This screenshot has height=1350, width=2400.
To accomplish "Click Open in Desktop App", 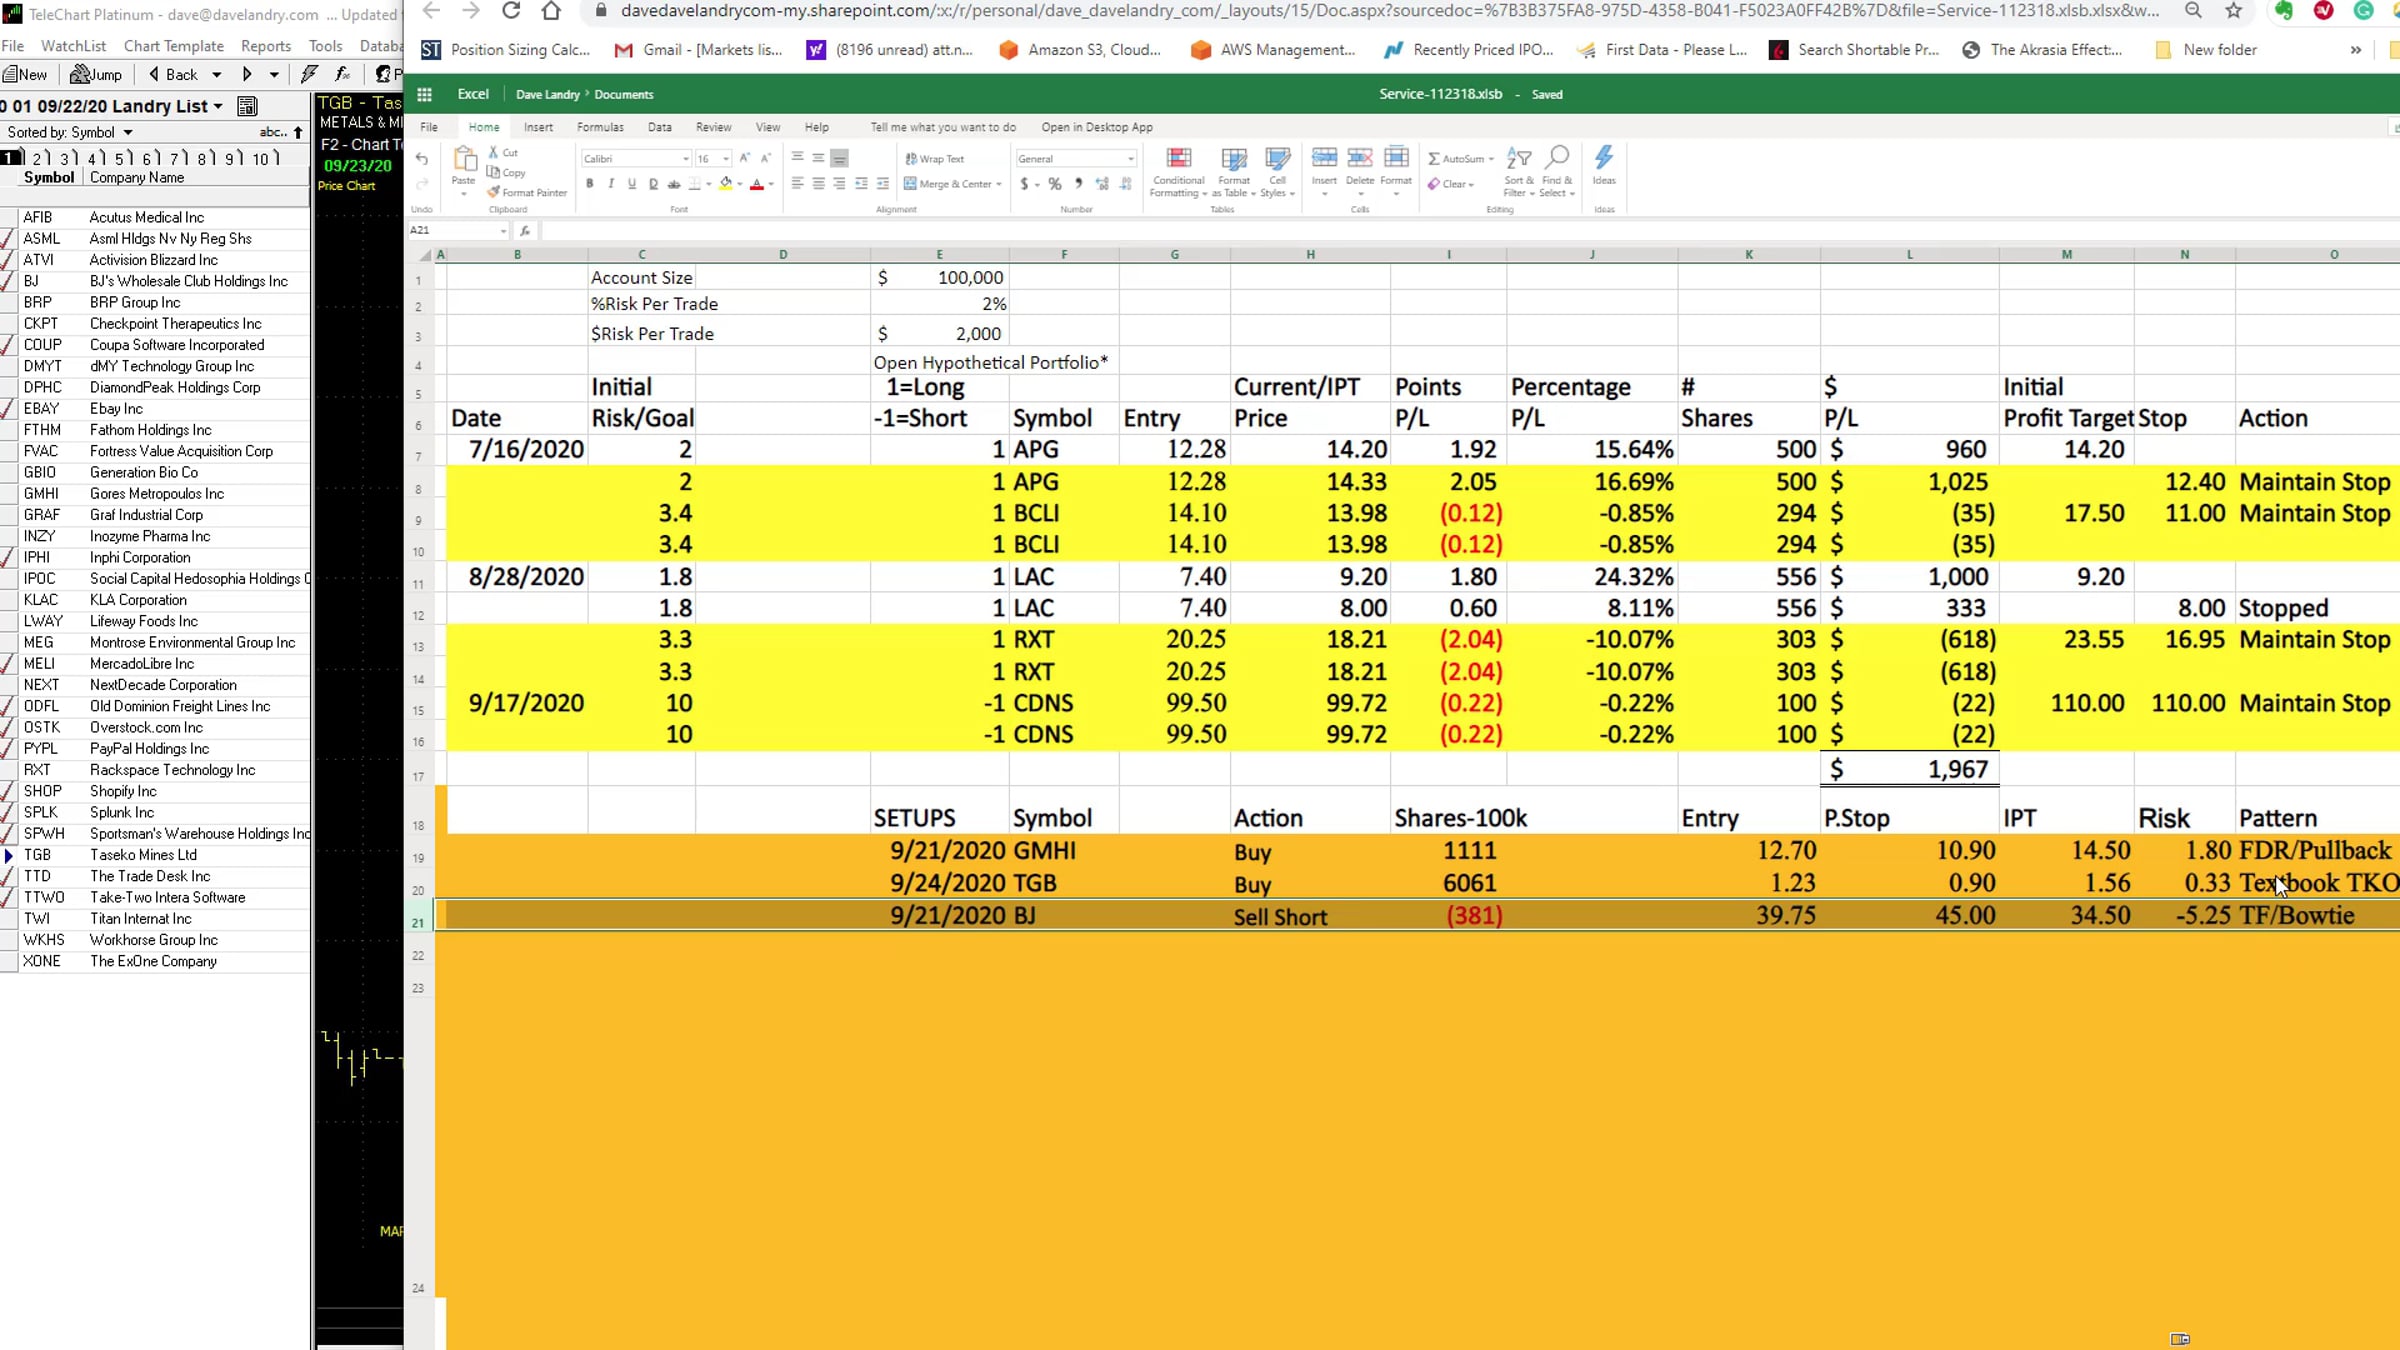I will point(1097,127).
